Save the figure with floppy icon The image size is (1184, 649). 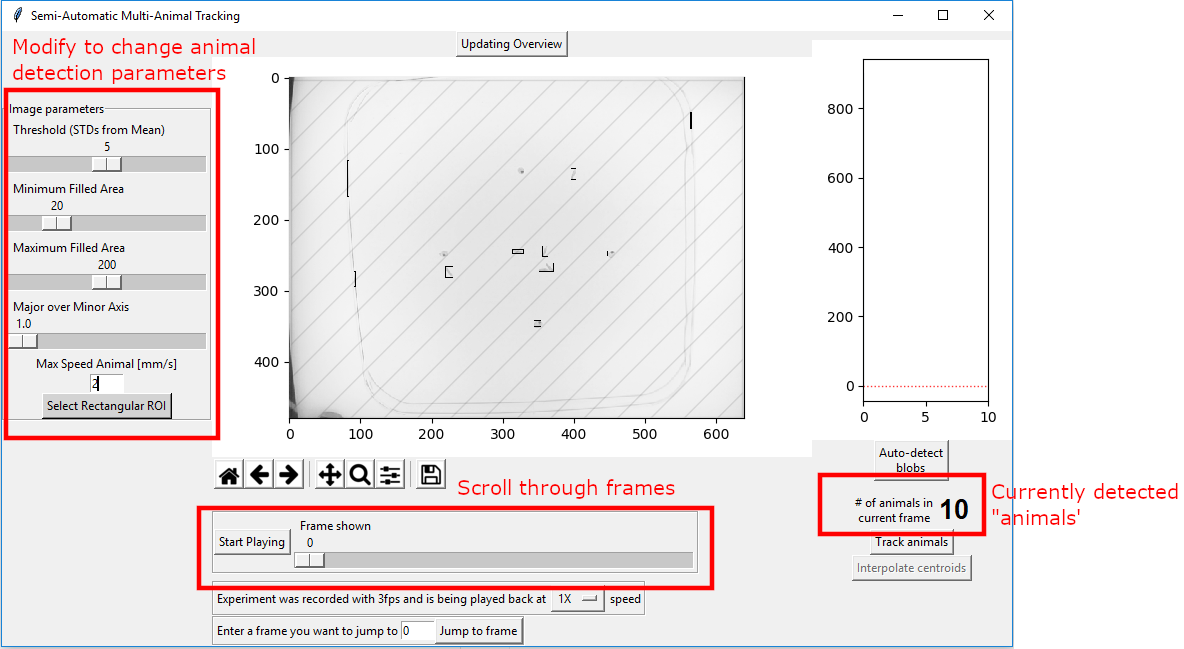tap(431, 475)
